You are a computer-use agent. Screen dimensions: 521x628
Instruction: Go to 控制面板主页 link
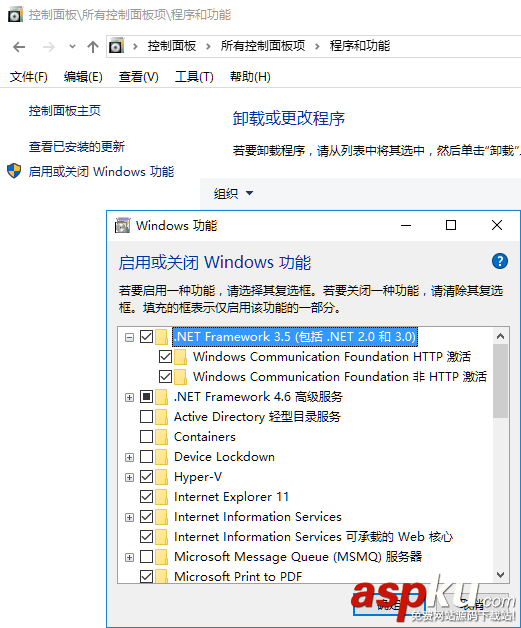click(64, 111)
